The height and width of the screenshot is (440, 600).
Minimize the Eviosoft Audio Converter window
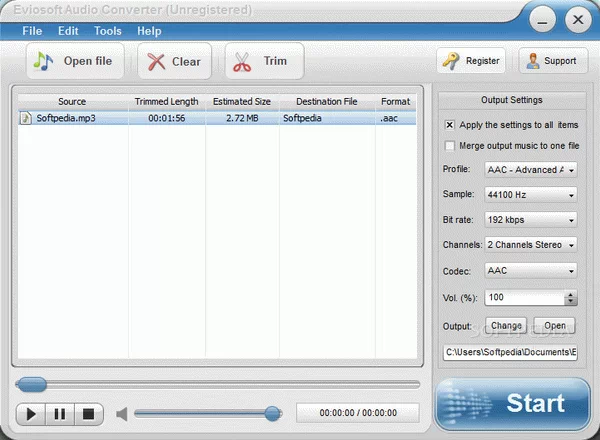[543, 20]
